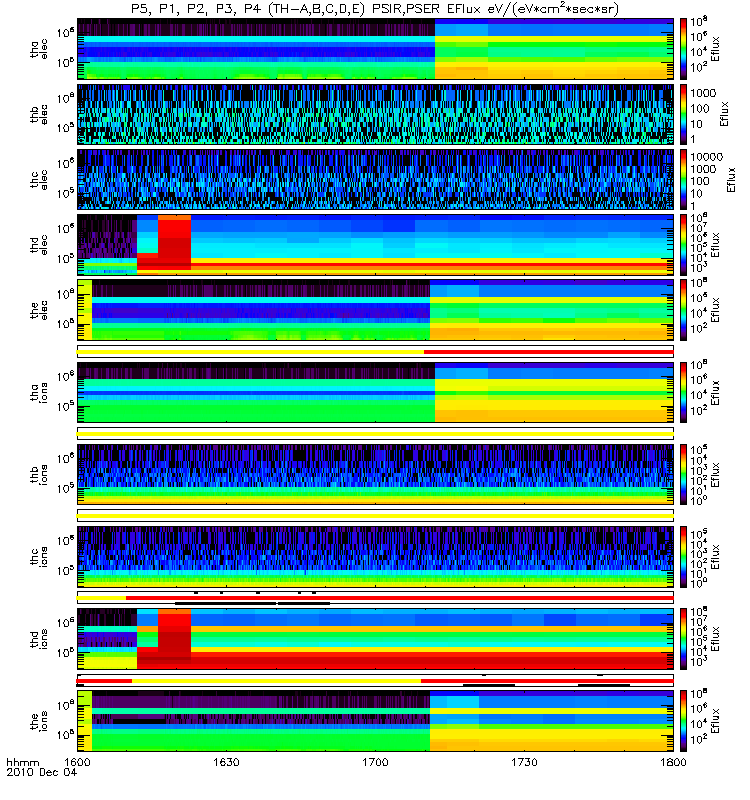Click the 1700 time axis label
The height and width of the screenshot is (800, 750).
point(376,762)
